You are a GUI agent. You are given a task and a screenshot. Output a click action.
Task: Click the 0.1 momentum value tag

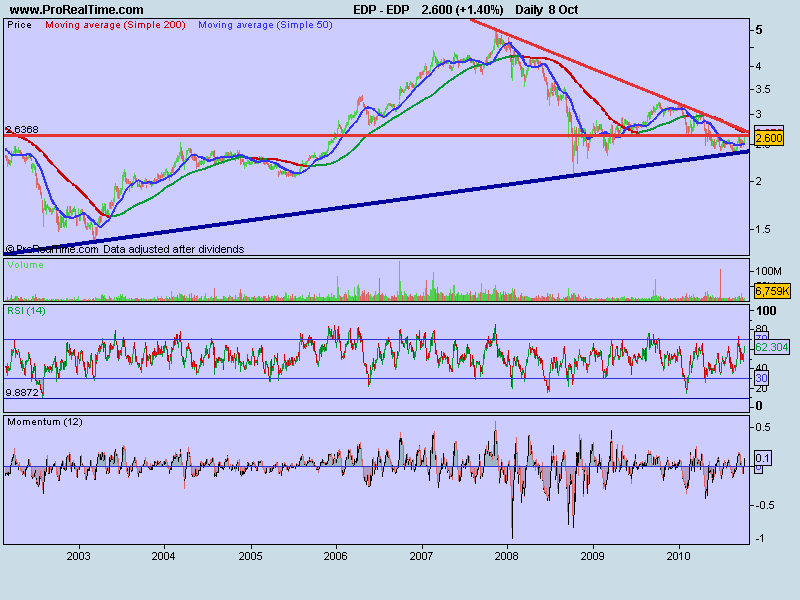[x=762, y=458]
